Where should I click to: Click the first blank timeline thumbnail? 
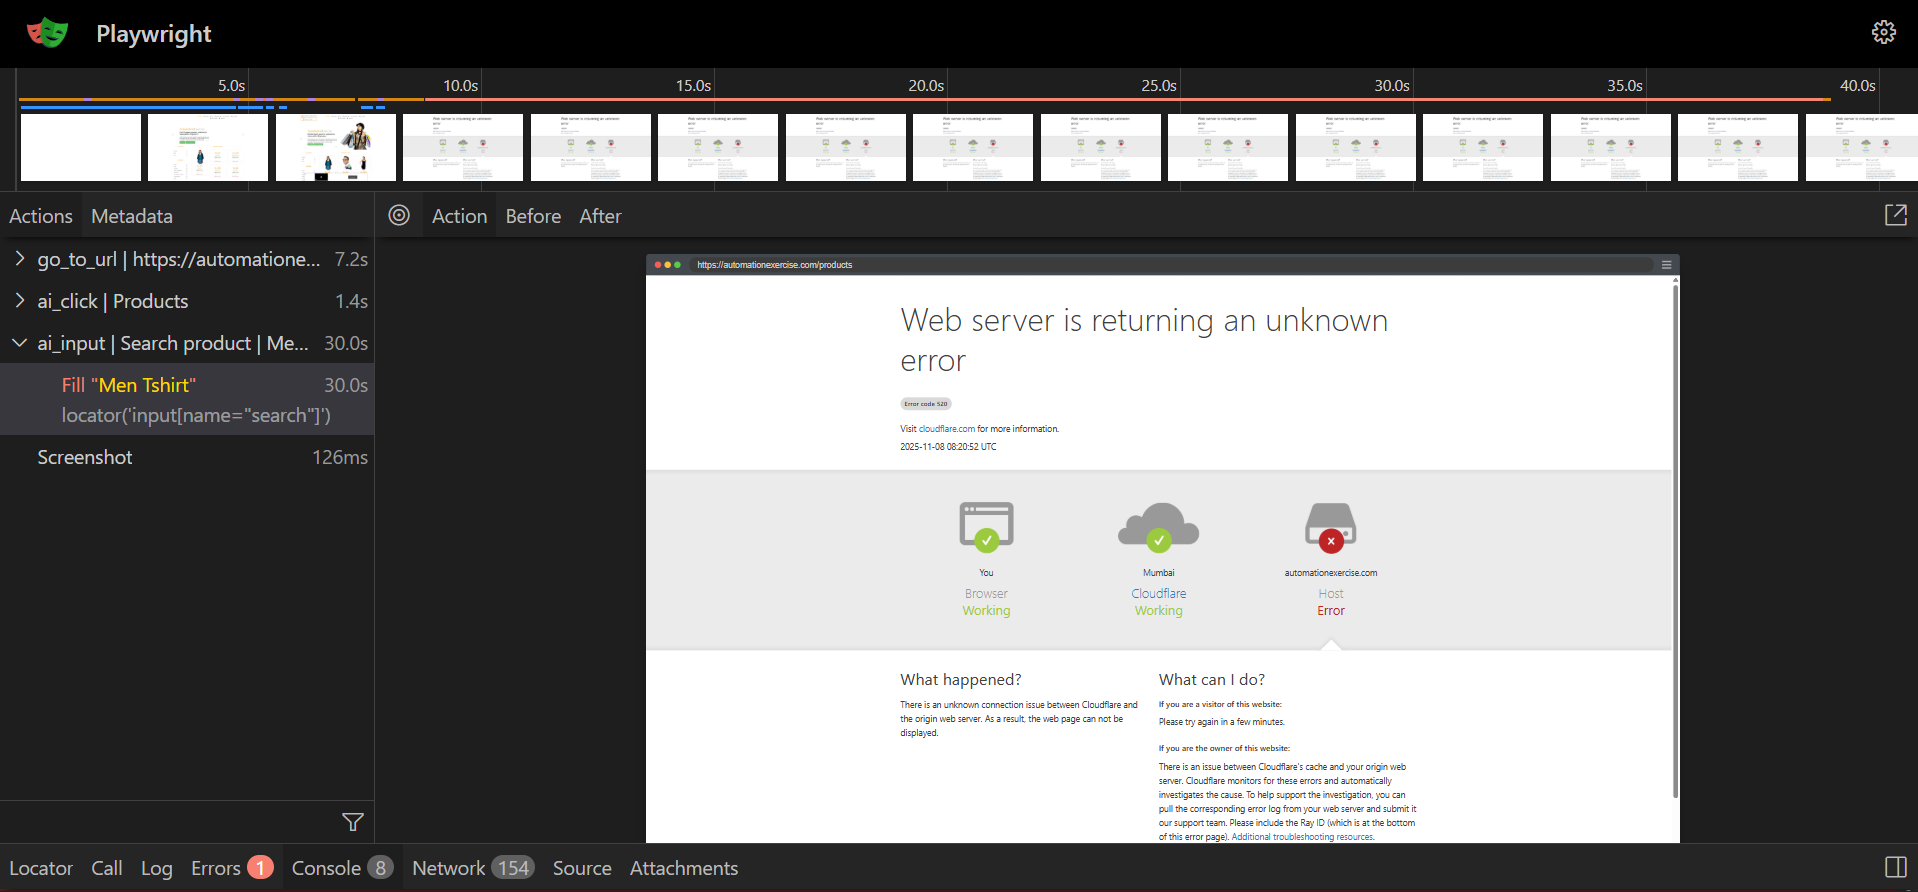(x=81, y=147)
